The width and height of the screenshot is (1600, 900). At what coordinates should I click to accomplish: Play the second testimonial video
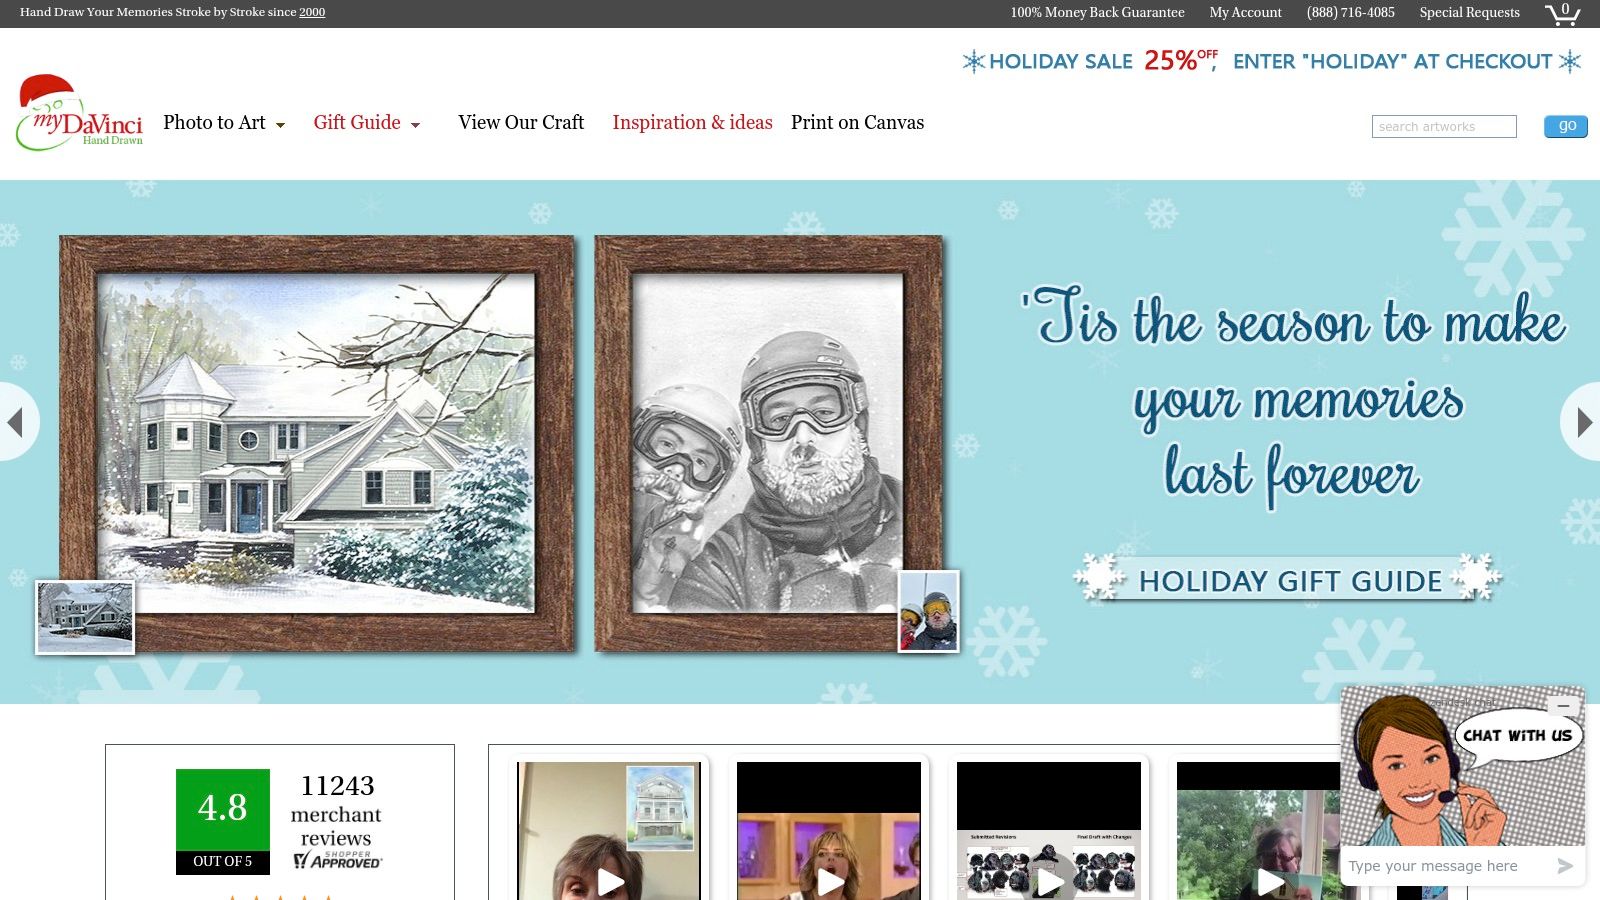829,880
